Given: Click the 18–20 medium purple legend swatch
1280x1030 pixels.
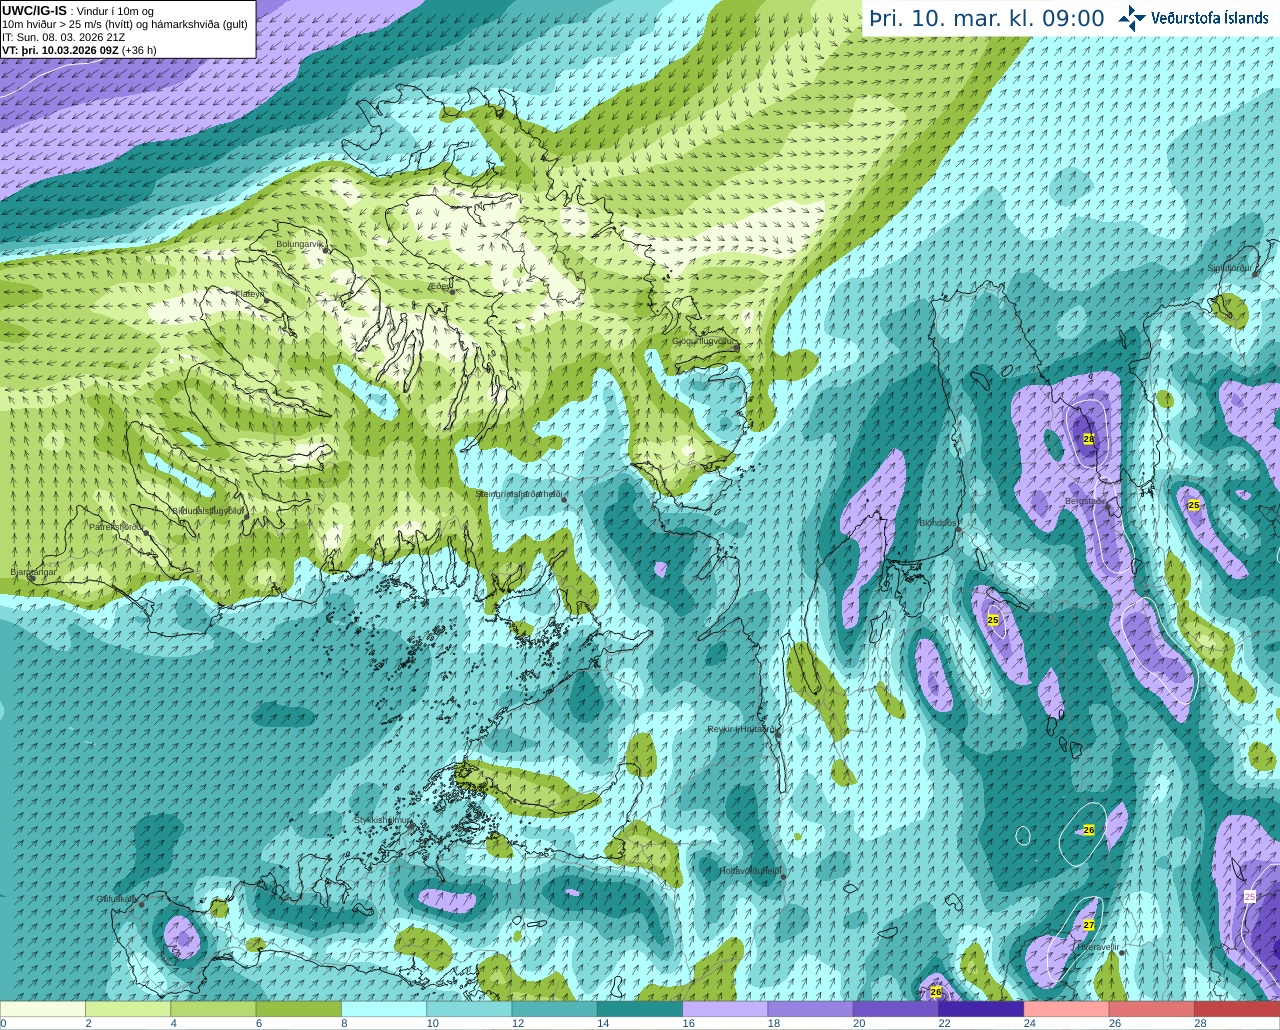Looking at the screenshot, I should 810,1008.
